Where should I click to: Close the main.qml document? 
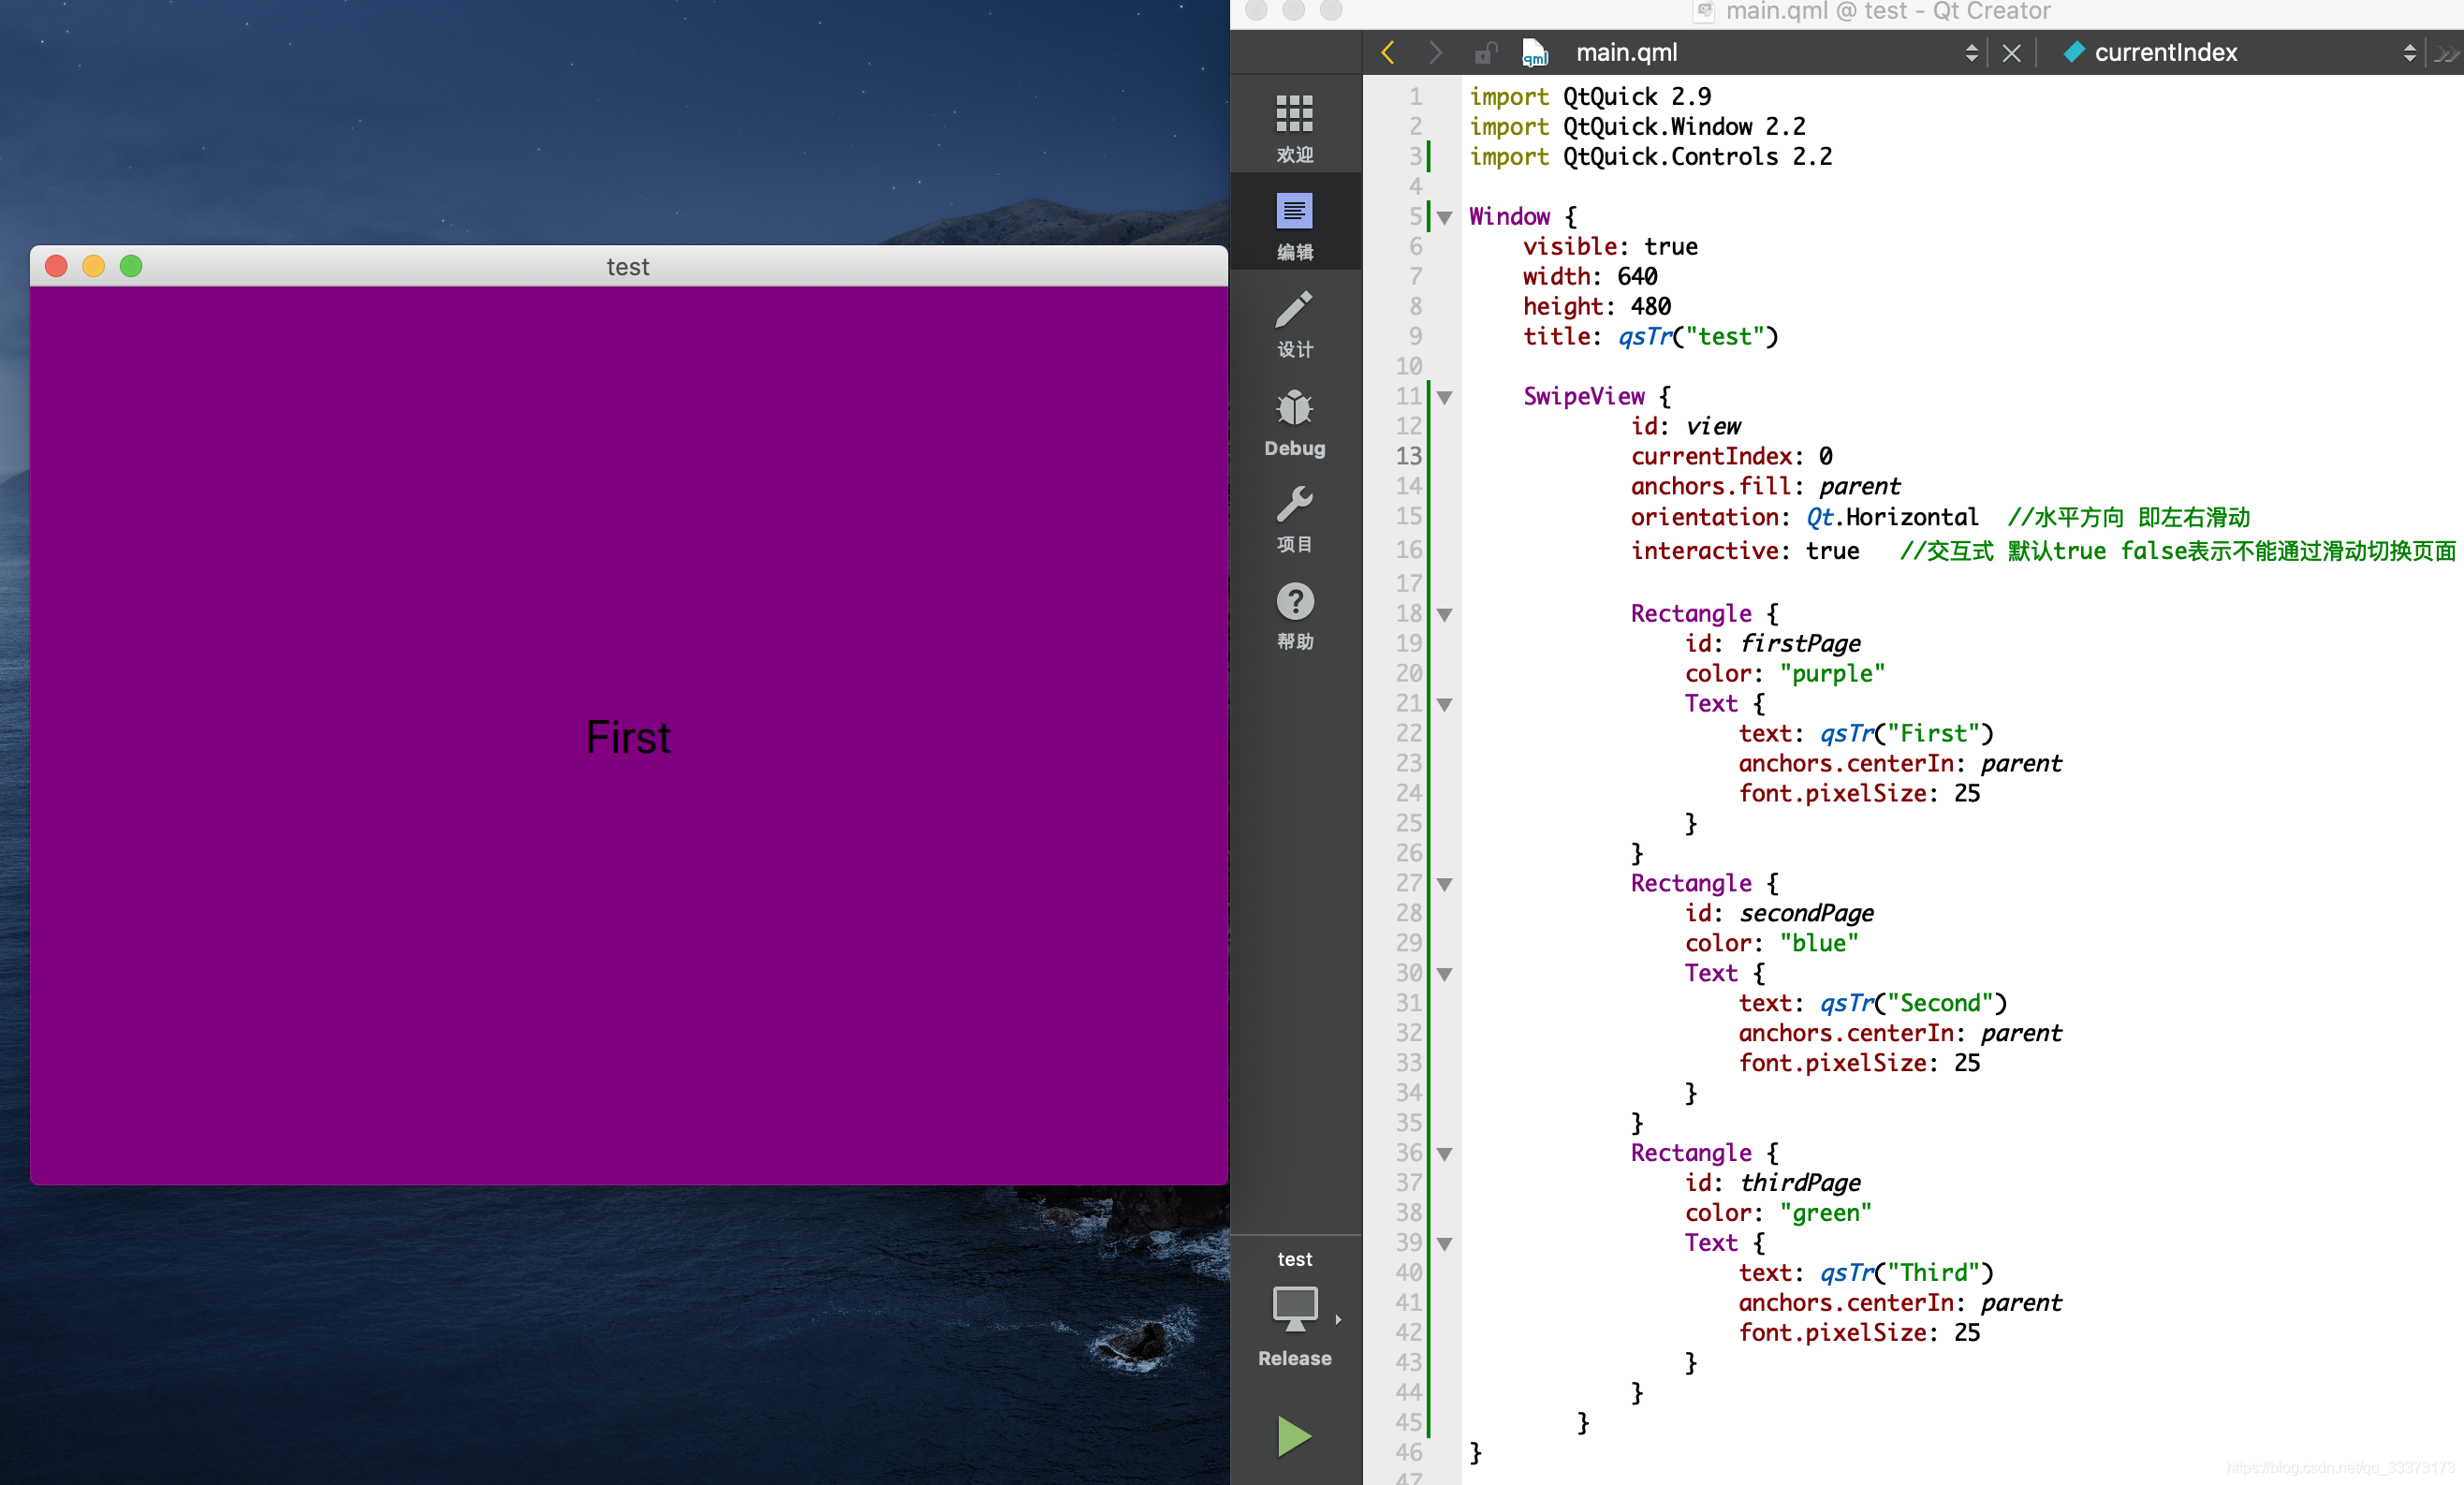[x=2011, y=52]
